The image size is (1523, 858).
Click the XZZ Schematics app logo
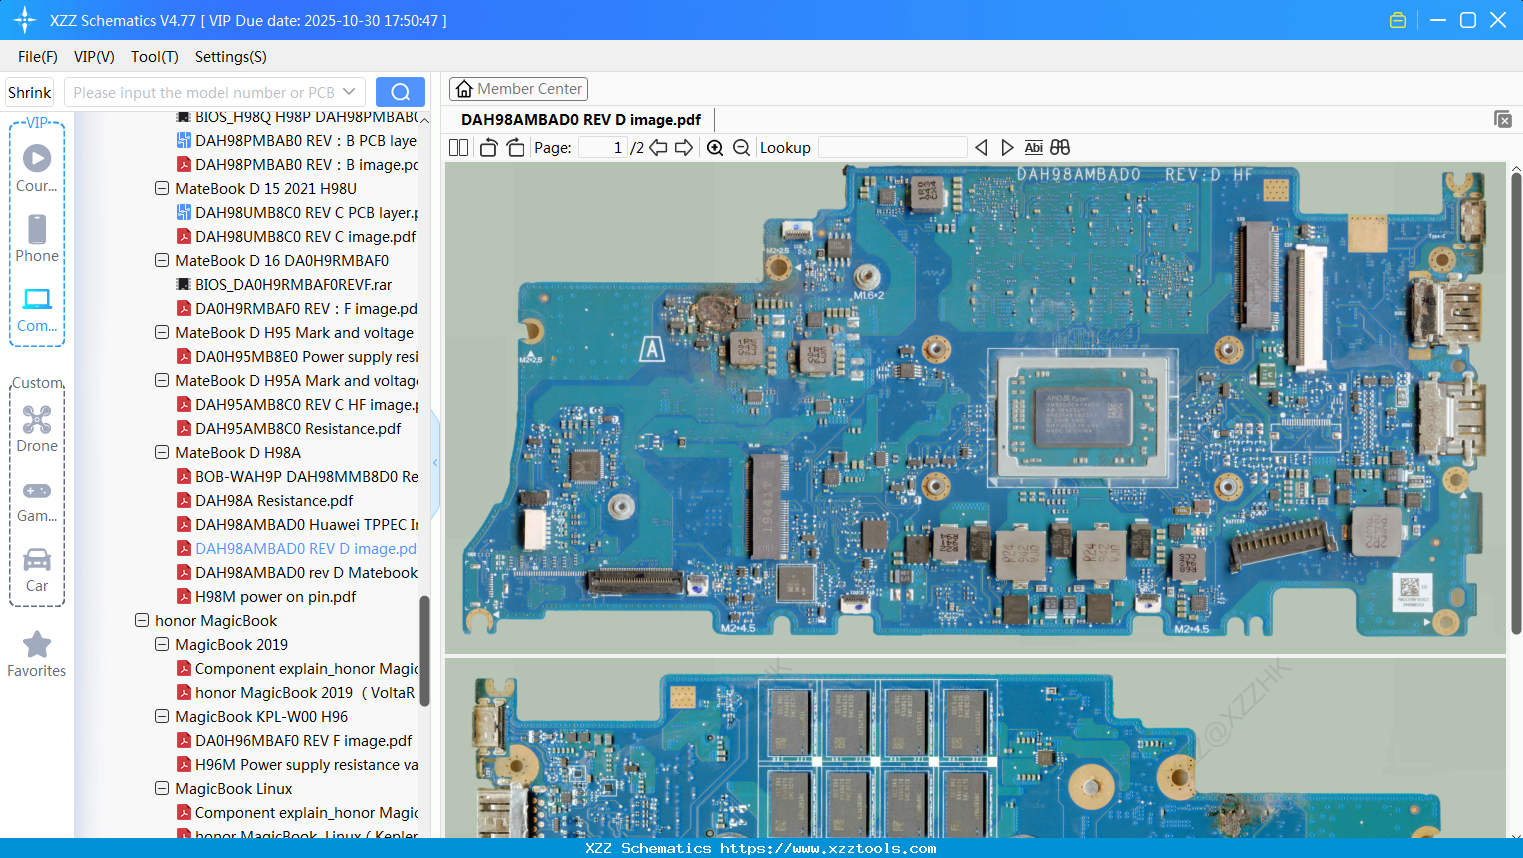[x=25, y=20]
